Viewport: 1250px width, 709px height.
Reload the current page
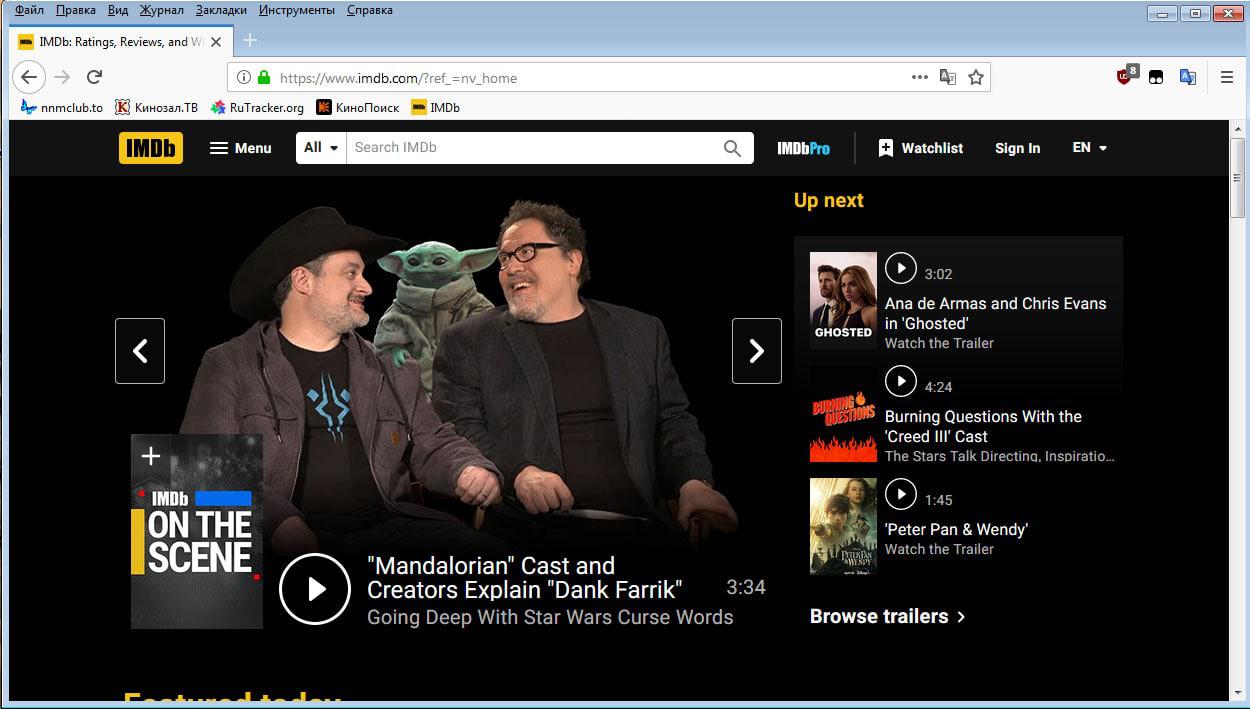point(94,77)
